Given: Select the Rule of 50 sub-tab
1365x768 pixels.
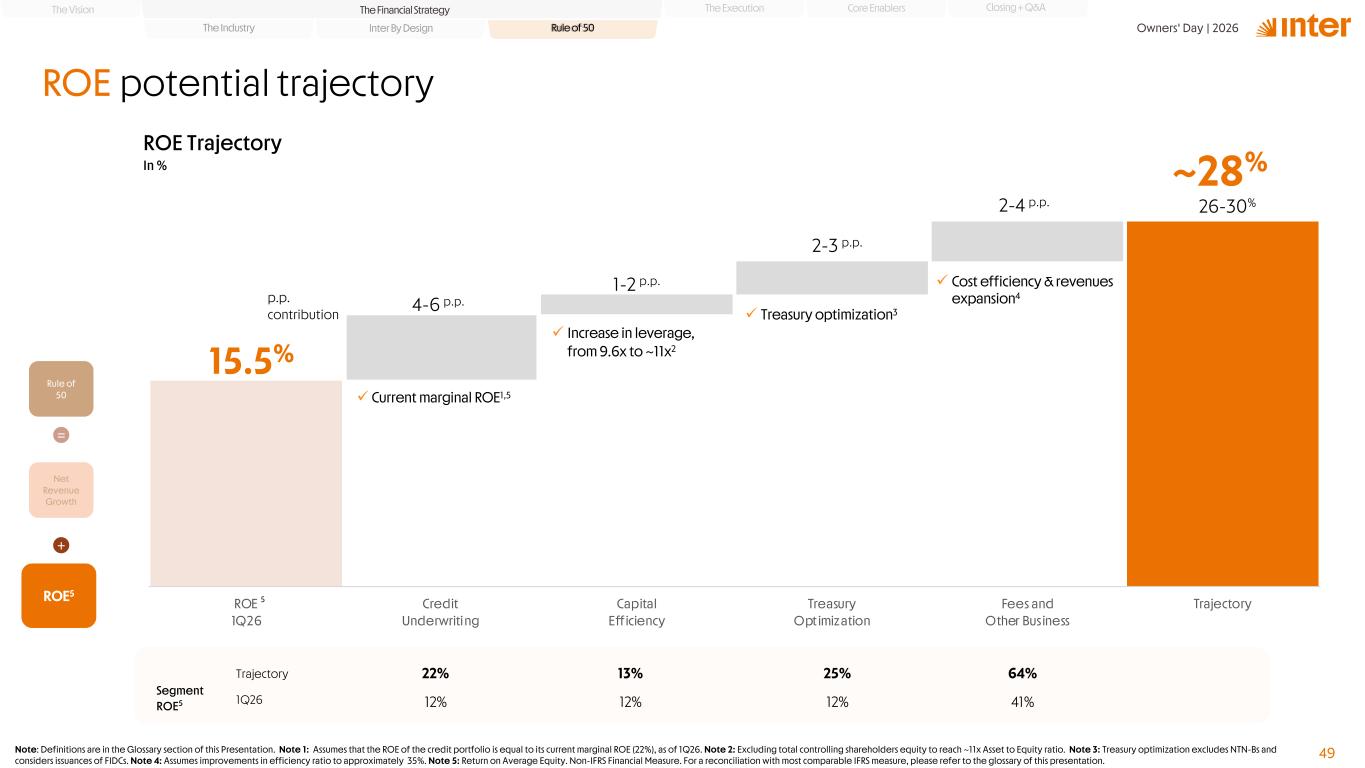Looking at the screenshot, I should coord(572,28).
